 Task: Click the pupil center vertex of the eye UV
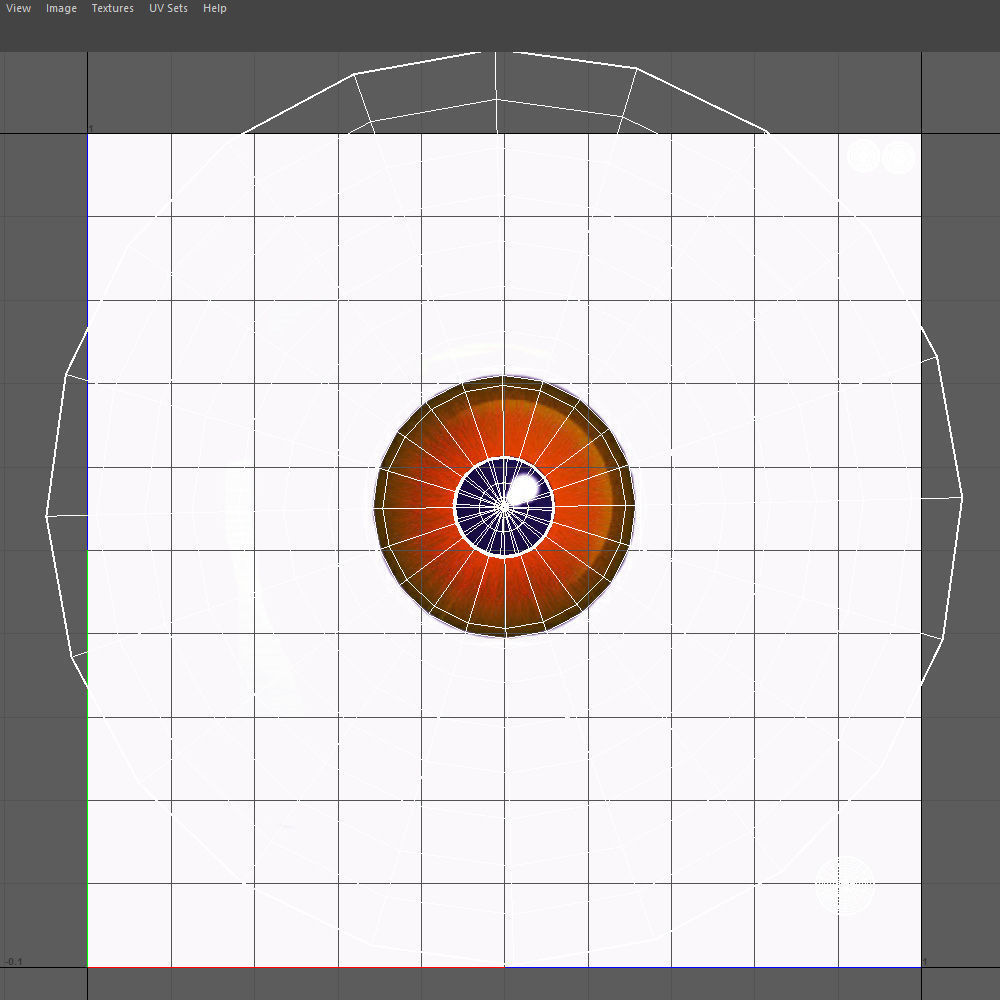click(x=504, y=507)
